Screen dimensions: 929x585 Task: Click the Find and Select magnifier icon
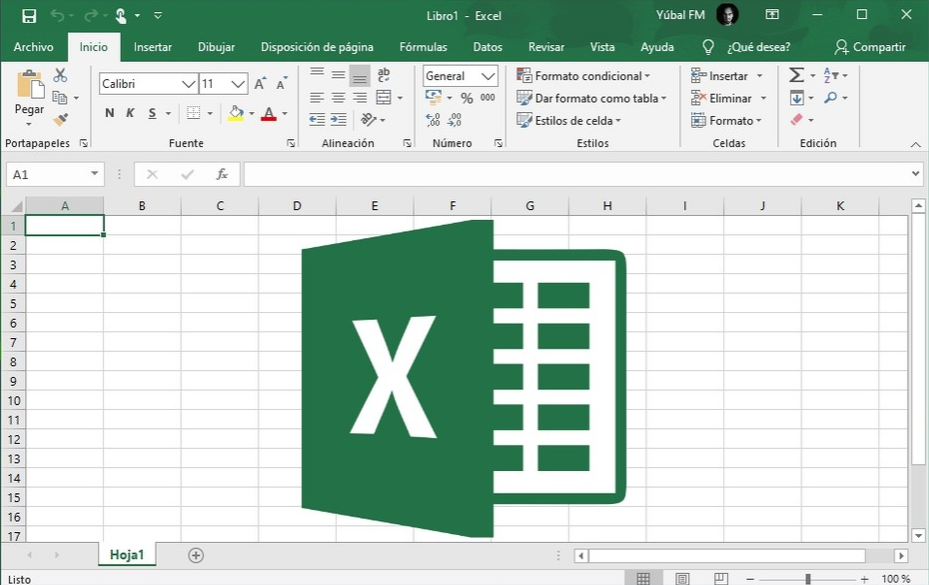831,97
